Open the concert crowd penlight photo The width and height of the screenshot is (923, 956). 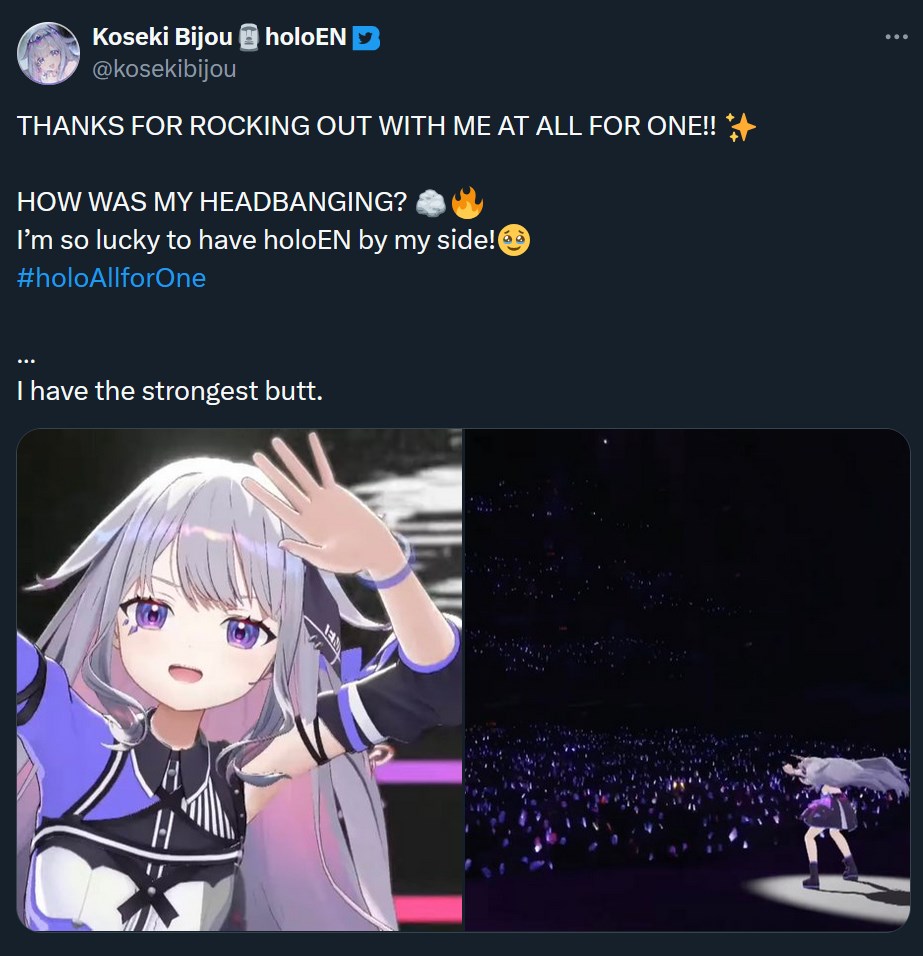(x=687, y=680)
